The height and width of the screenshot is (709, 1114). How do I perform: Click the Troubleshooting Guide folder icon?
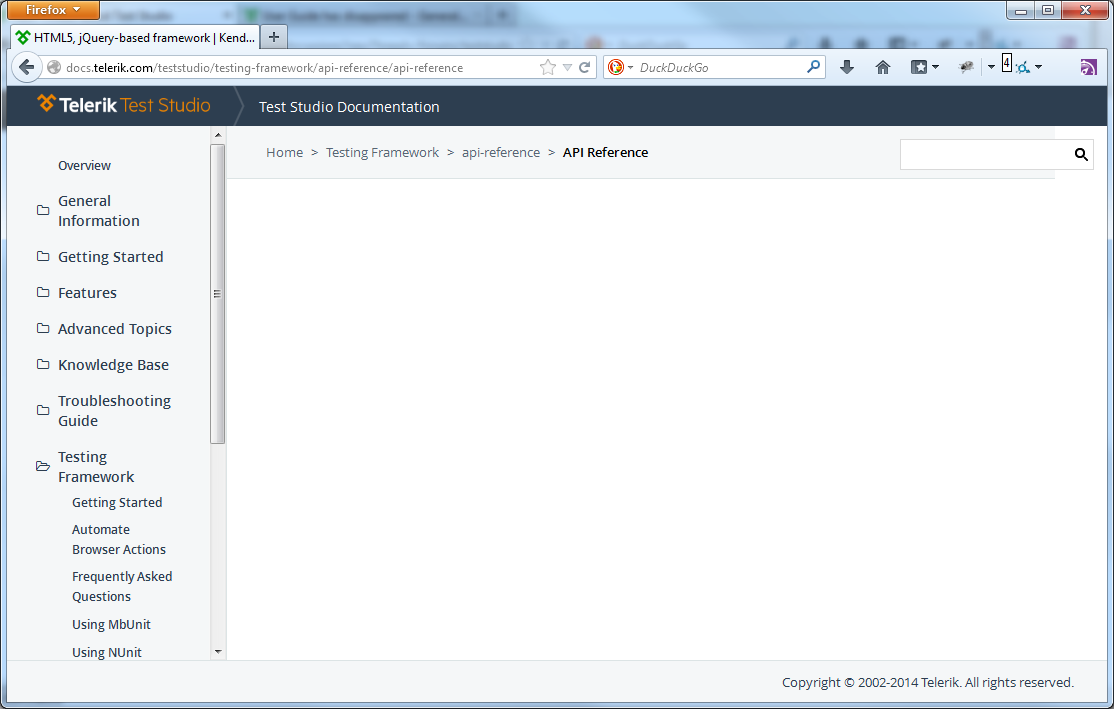click(43, 411)
